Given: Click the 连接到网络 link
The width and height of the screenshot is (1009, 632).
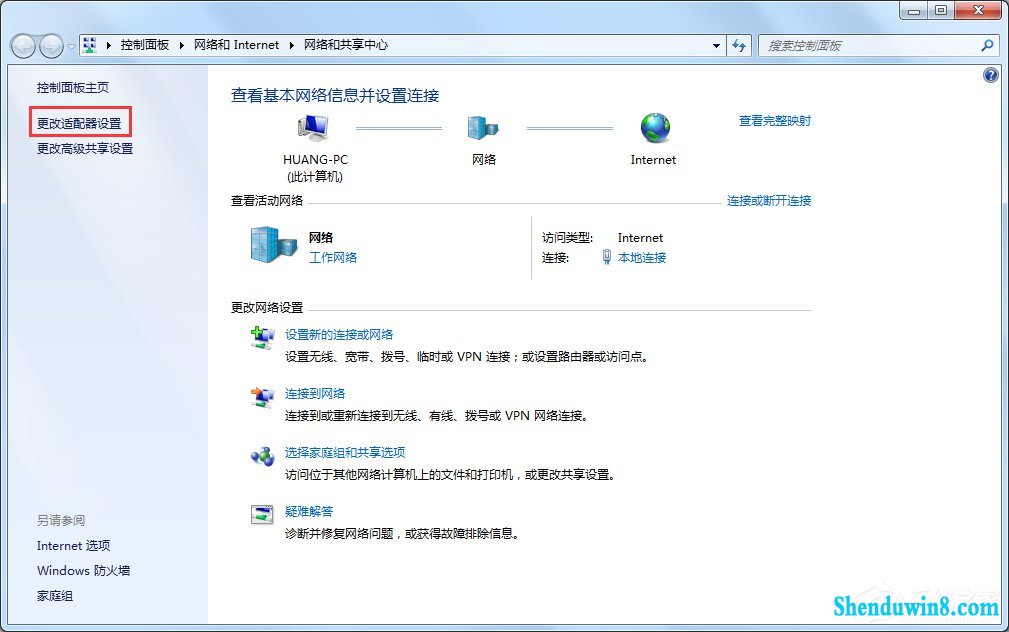Looking at the screenshot, I should pos(315,393).
